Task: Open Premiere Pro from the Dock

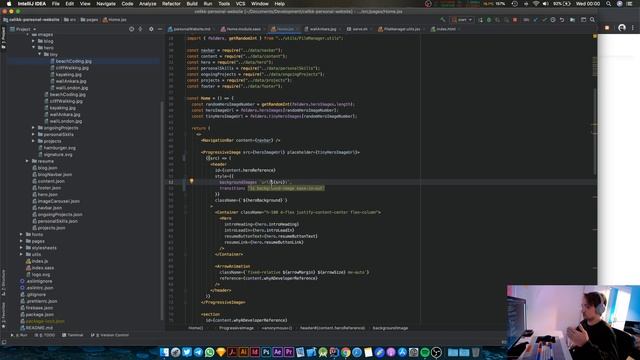Action: click(289, 352)
